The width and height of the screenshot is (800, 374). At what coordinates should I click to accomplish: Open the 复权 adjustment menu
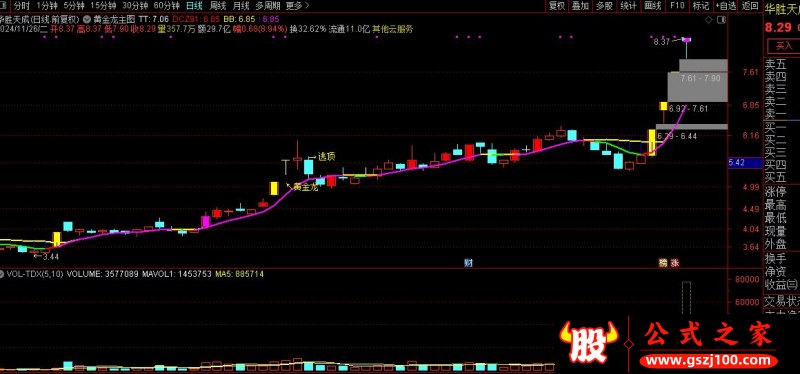point(557,6)
